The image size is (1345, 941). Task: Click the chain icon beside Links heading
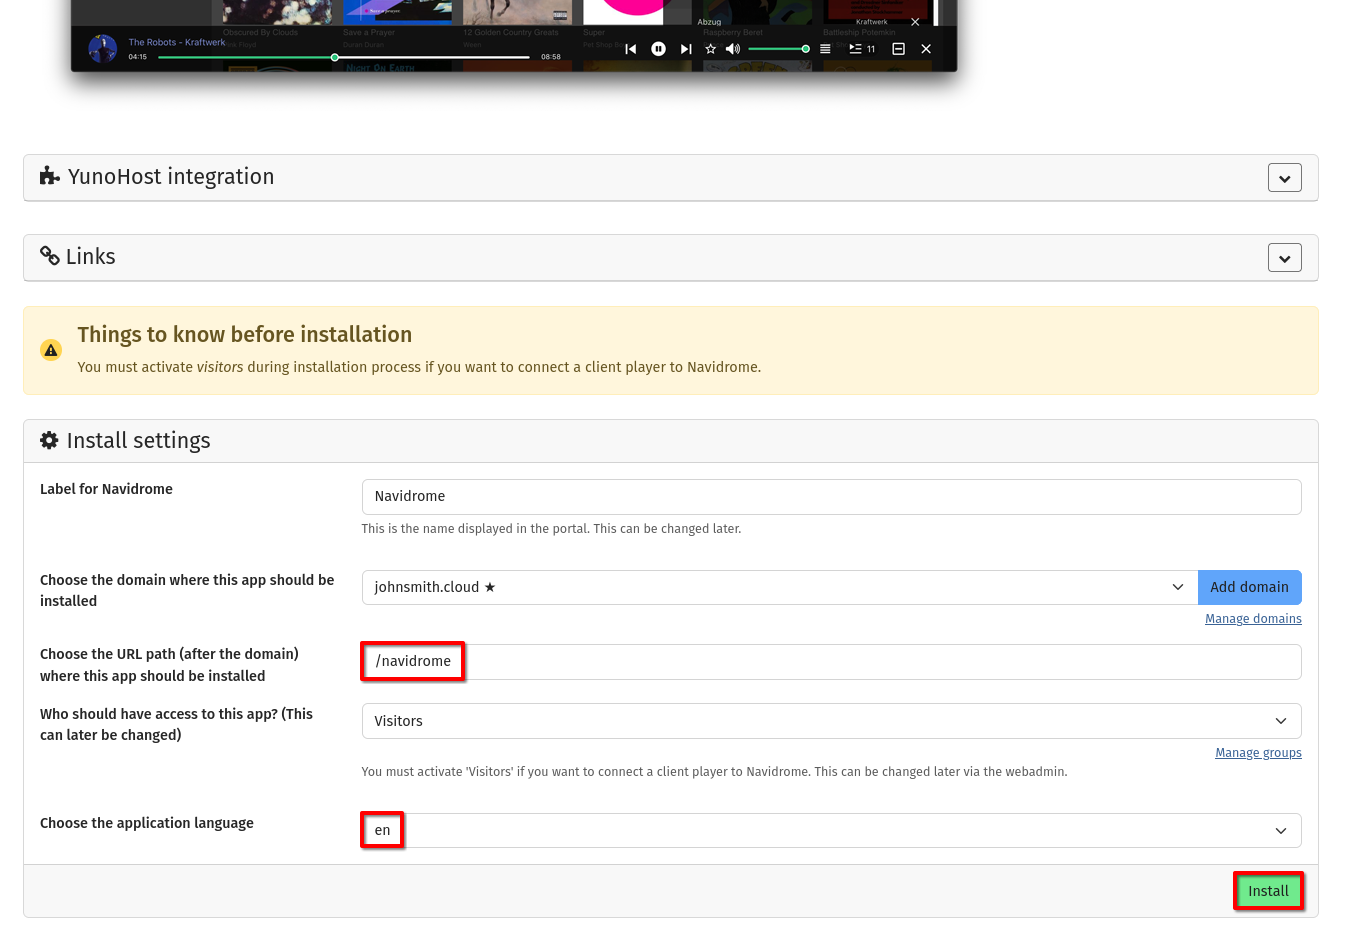50,256
